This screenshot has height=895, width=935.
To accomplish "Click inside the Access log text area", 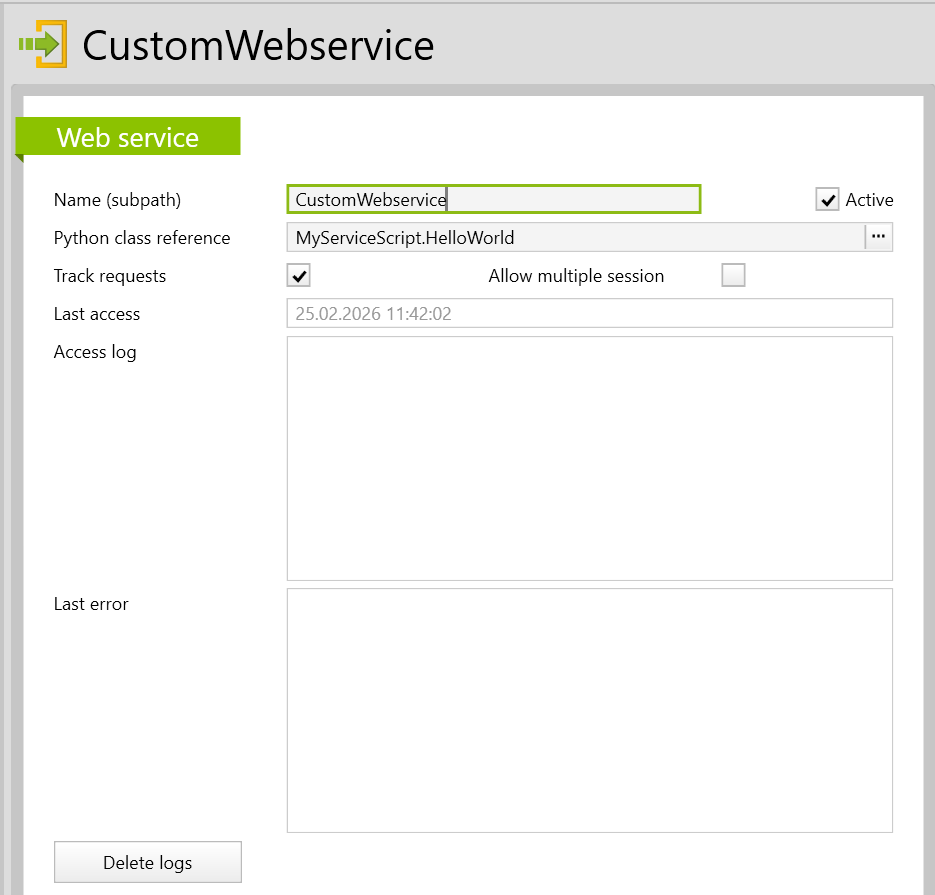I will point(589,458).
